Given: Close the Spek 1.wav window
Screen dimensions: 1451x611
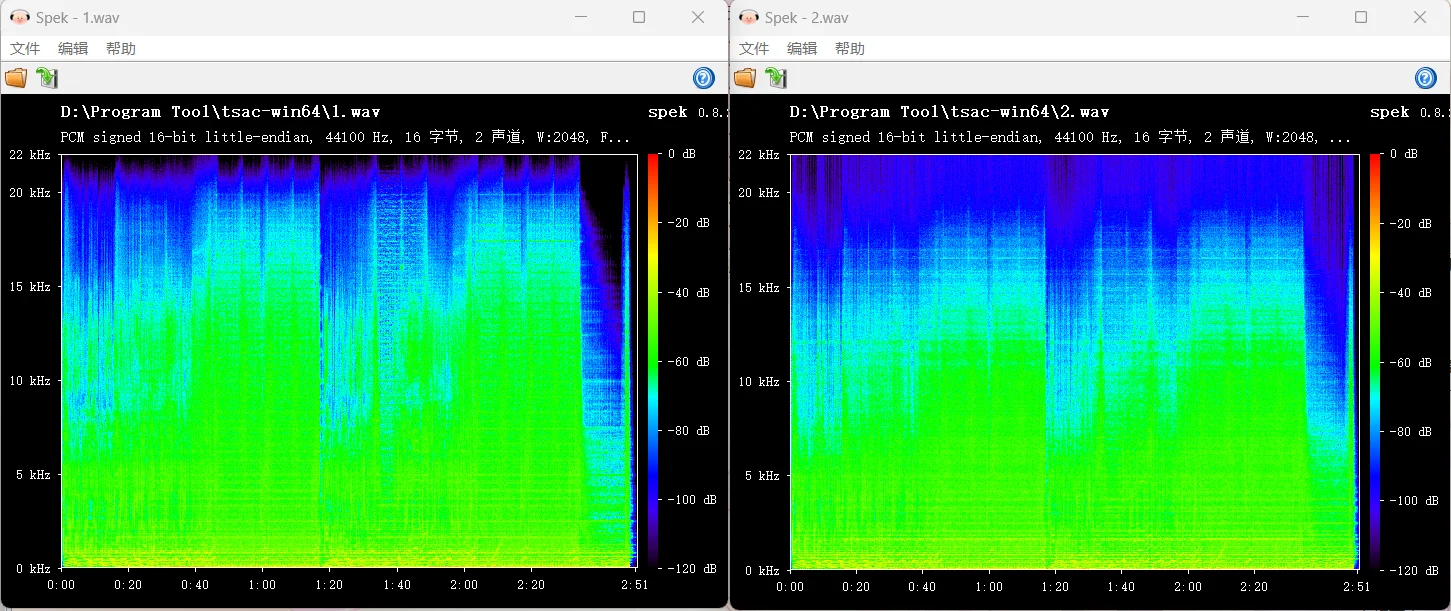Looking at the screenshot, I should (698, 17).
